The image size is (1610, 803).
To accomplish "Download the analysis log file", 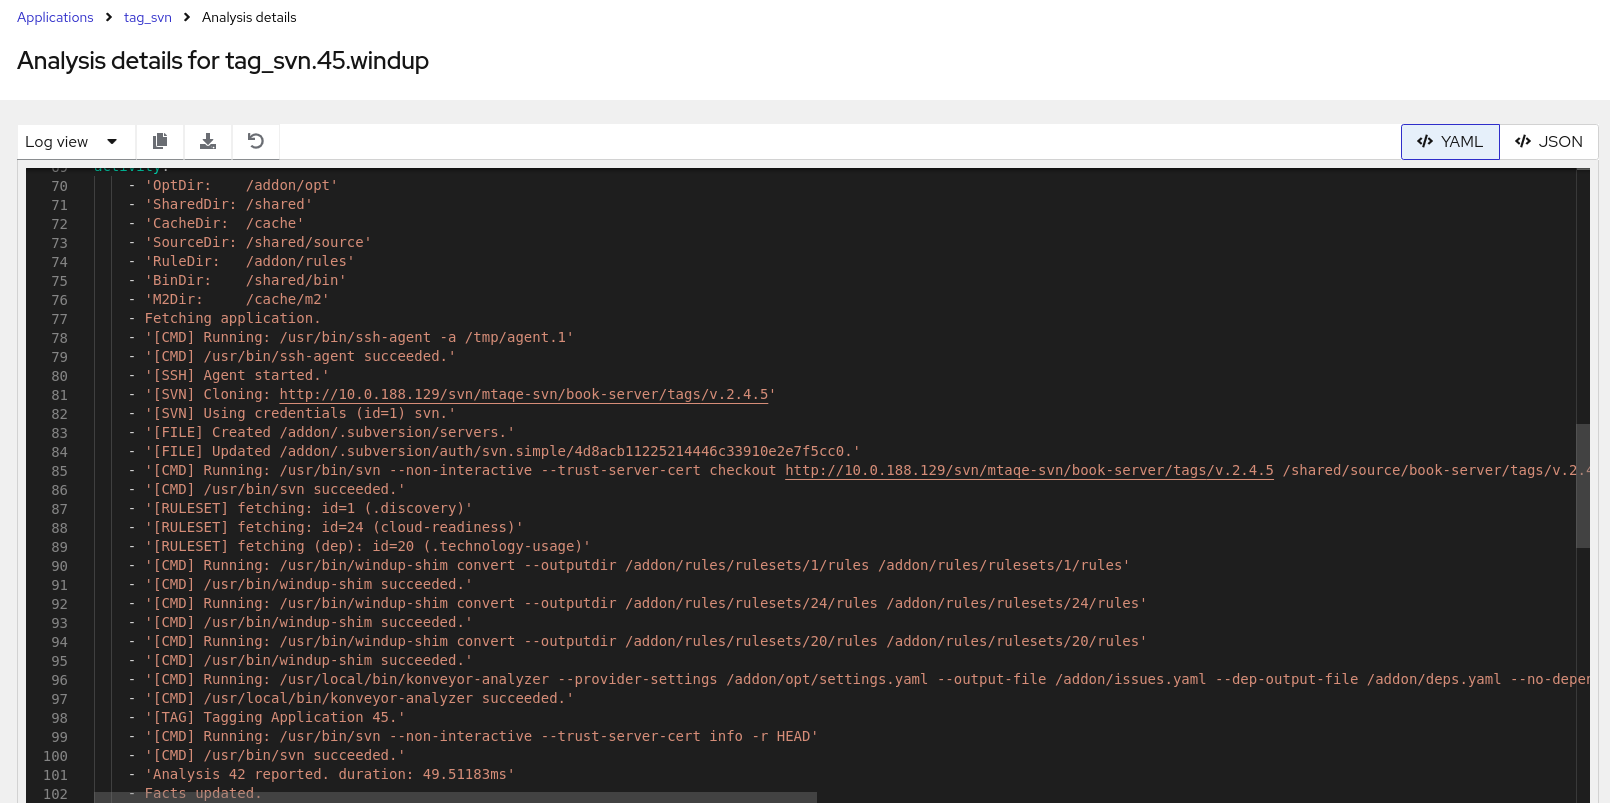I will click(x=208, y=141).
